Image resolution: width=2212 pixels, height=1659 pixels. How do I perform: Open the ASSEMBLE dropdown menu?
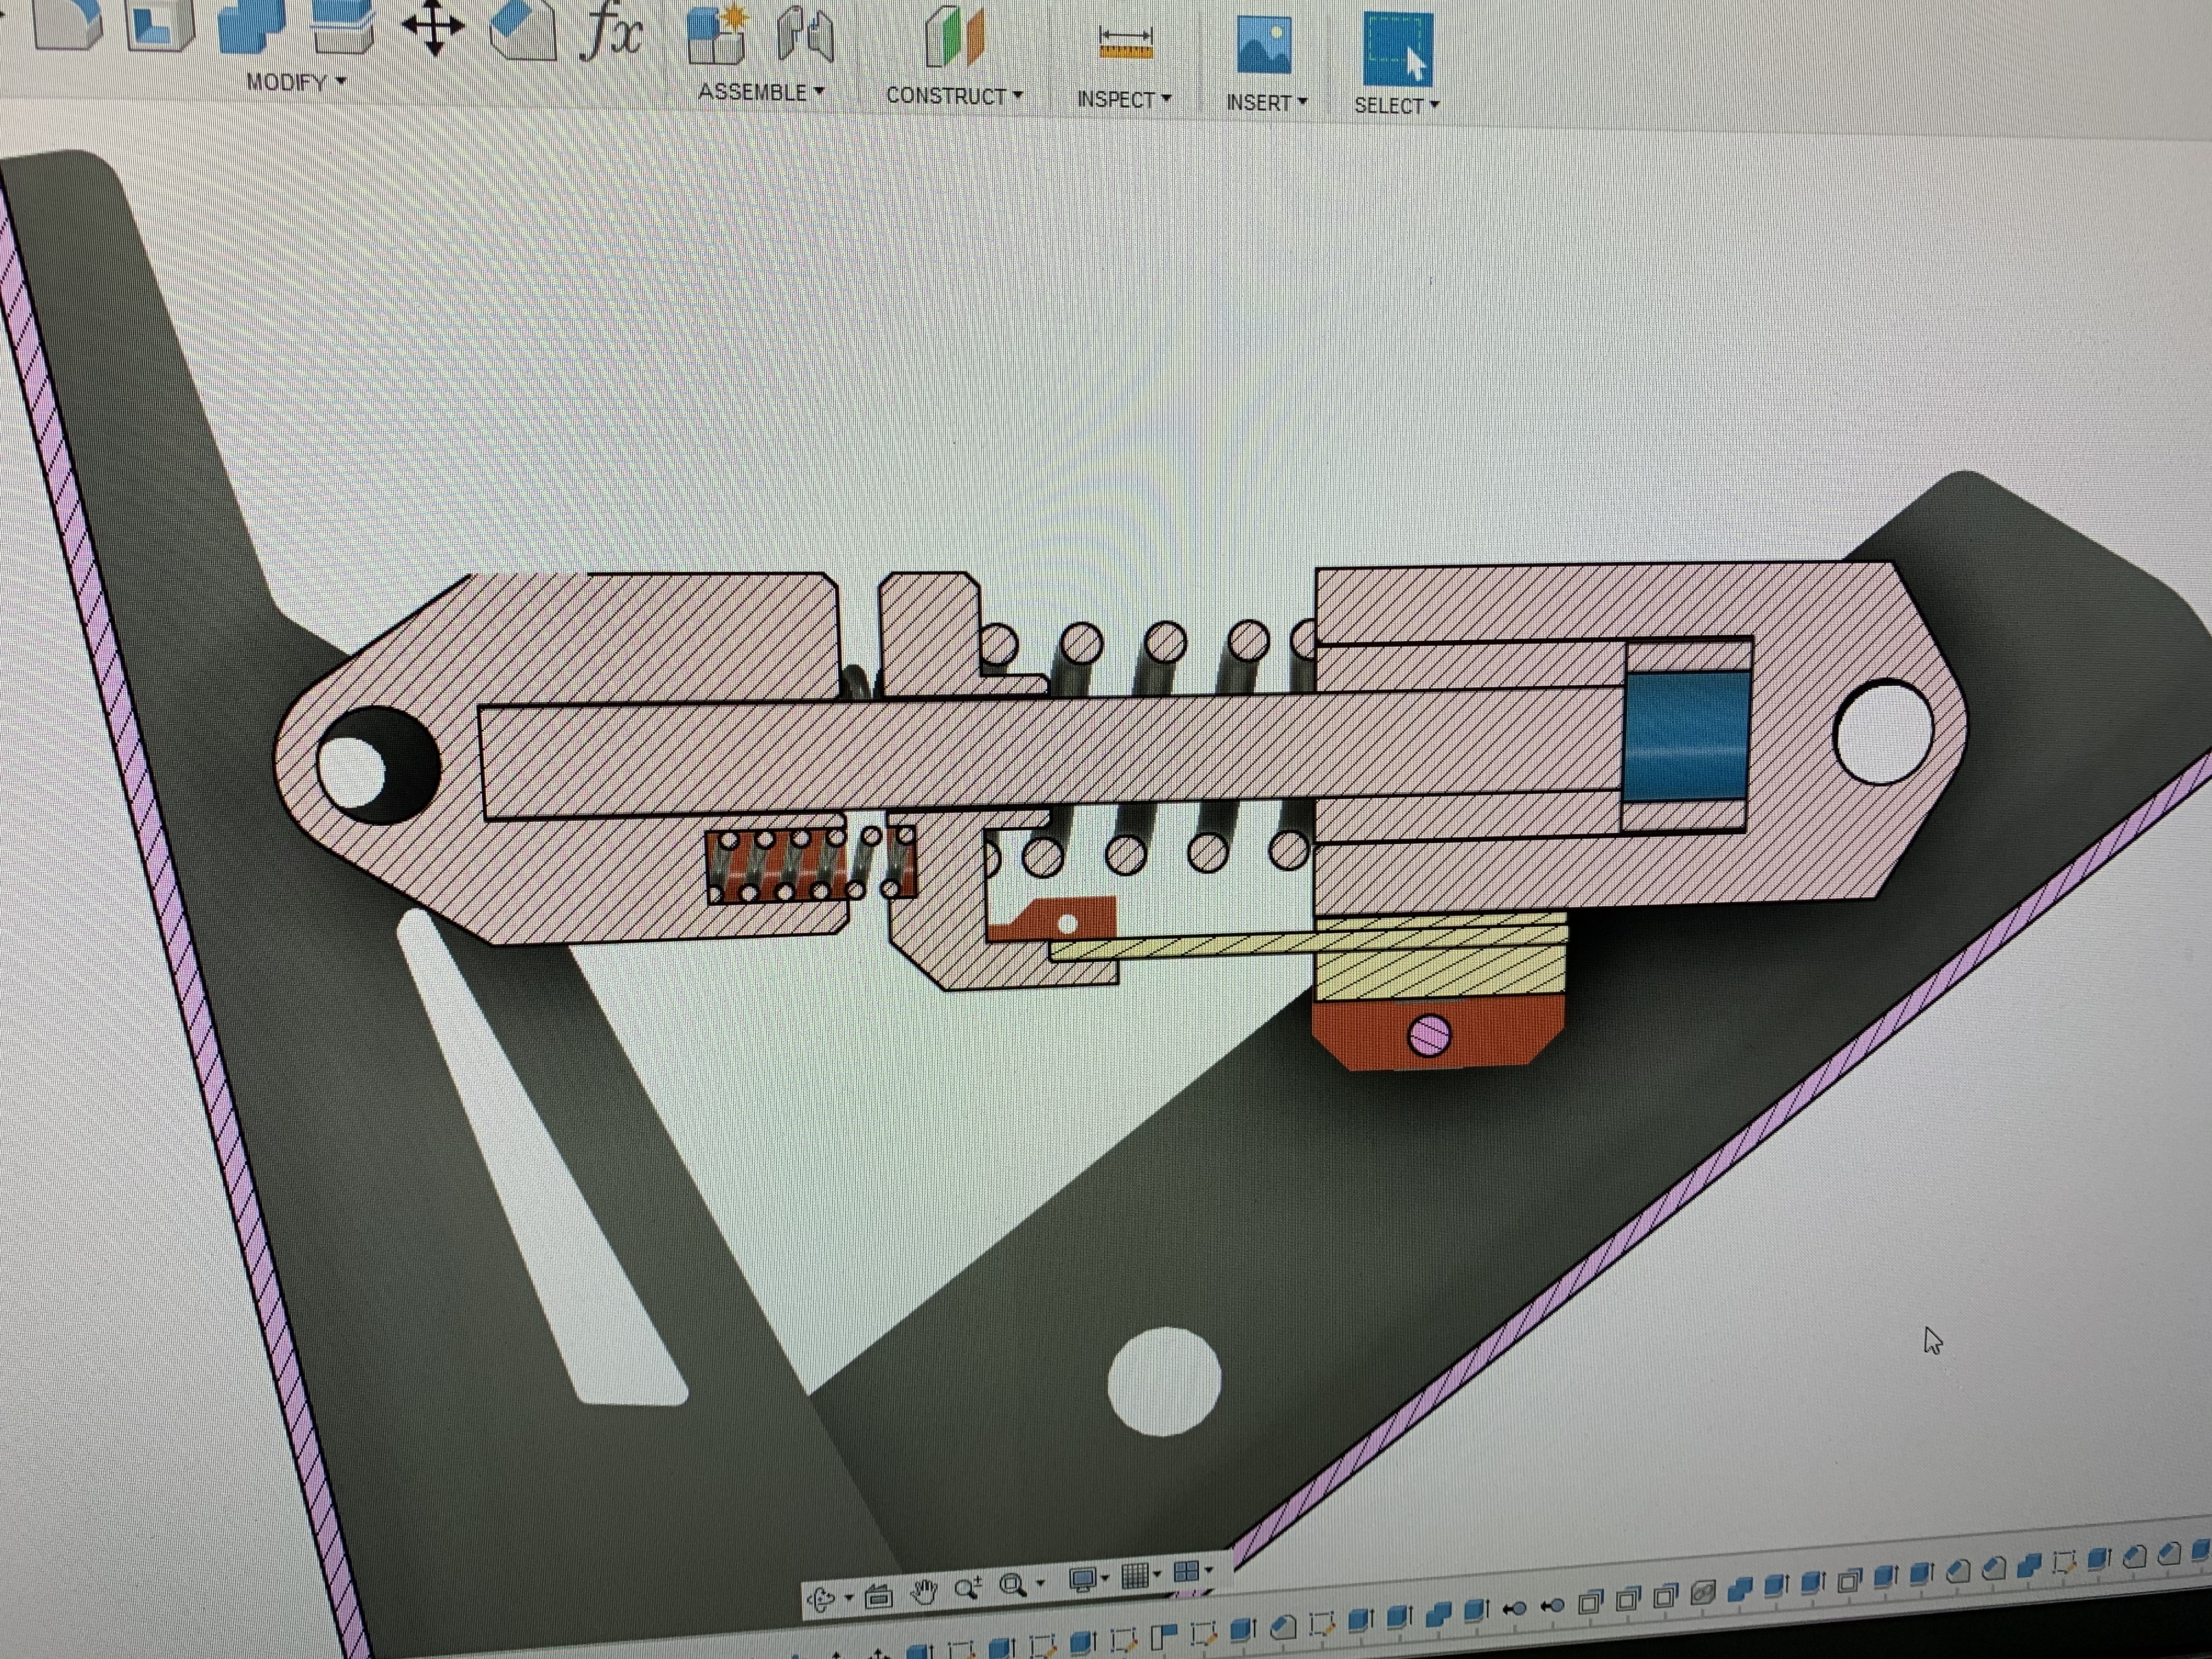click(761, 92)
